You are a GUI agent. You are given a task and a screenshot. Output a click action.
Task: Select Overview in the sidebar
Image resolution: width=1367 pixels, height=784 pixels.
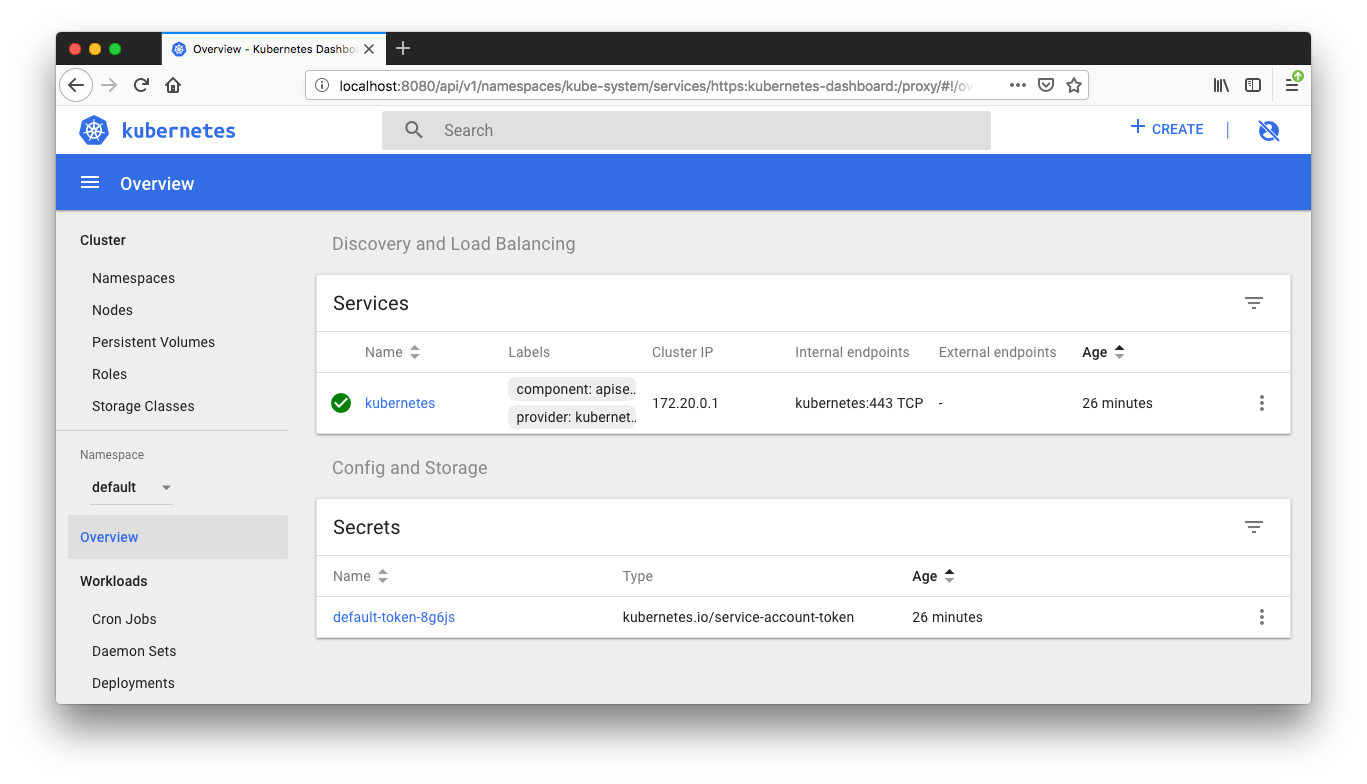(178, 537)
